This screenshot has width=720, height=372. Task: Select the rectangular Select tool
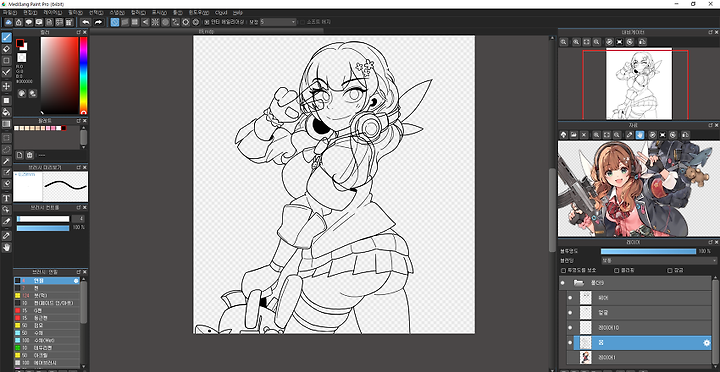pyautogui.click(x=6, y=137)
